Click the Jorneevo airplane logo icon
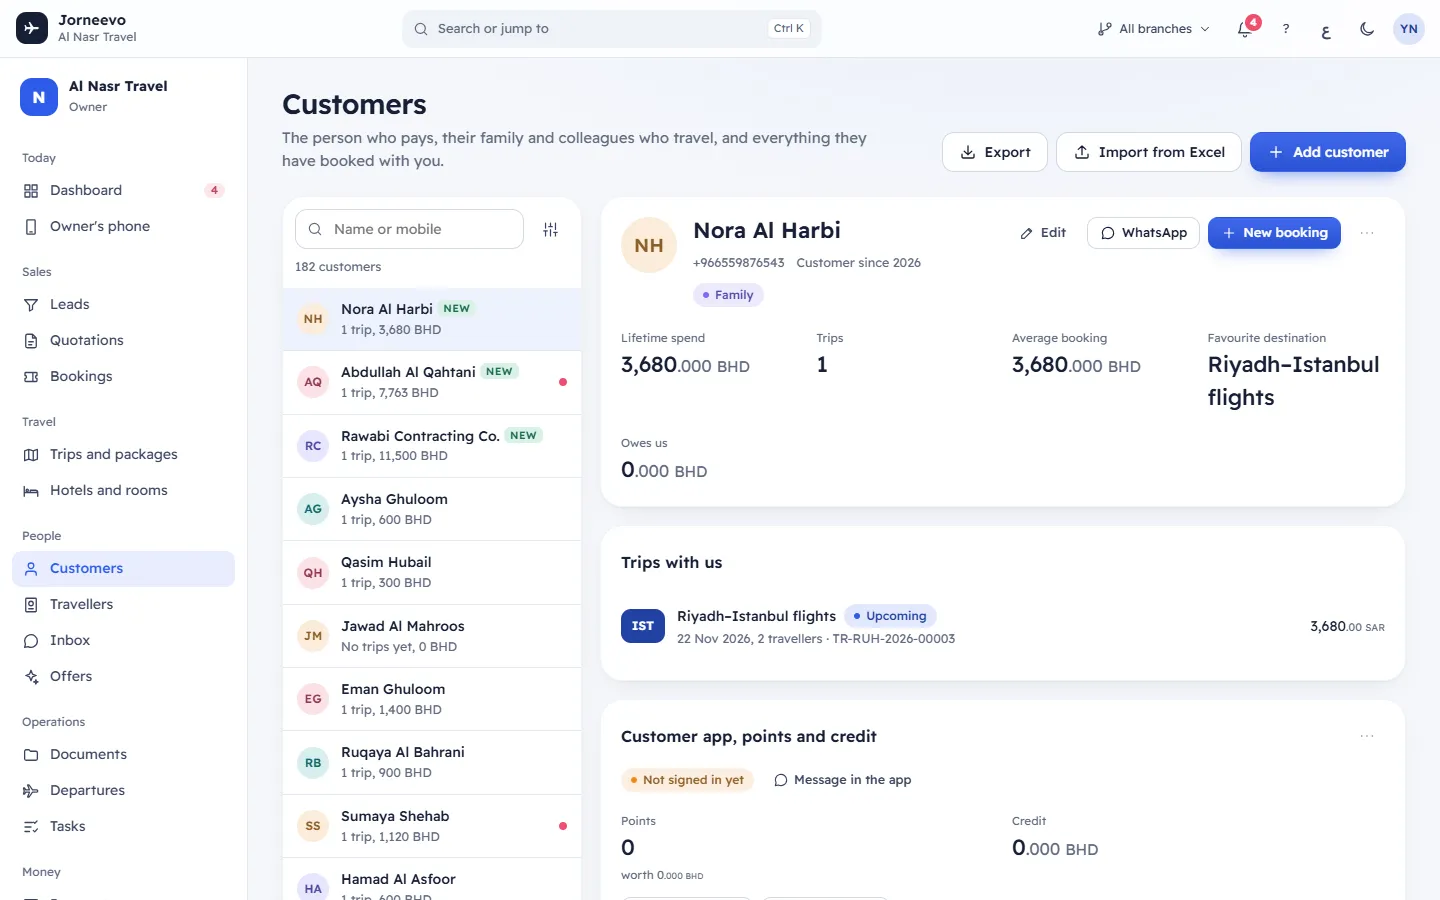Viewport: 1440px width, 900px height. point(32,28)
